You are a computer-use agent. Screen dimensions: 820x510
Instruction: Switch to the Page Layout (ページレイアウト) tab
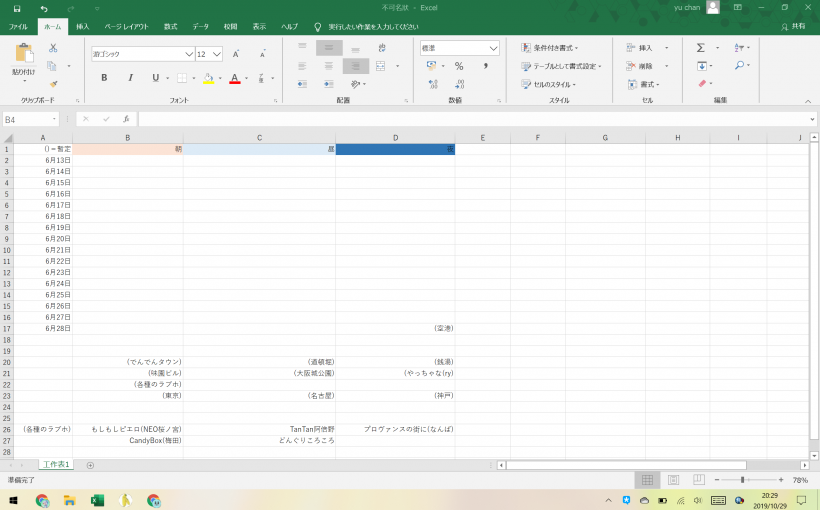tap(126, 27)
